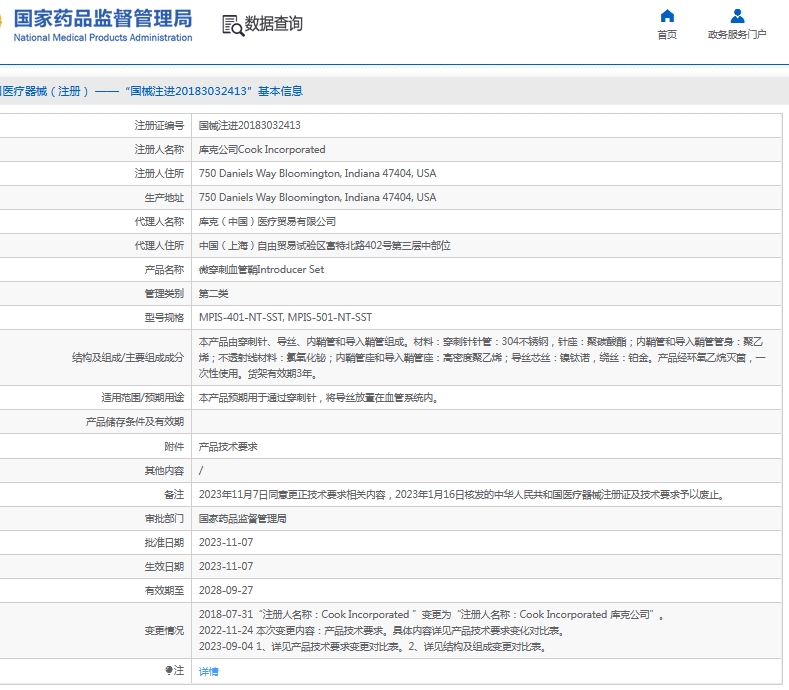
Task: Click the 有效期至 value 2028-09-27
Action: click(x=226, y=590)
